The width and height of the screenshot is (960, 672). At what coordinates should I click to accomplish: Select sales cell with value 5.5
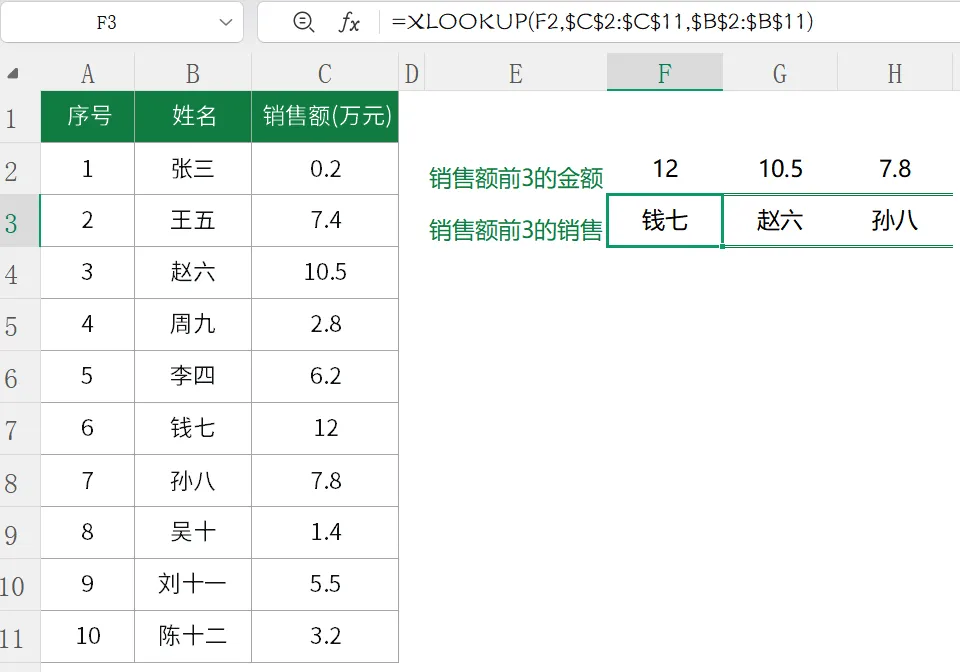pyautogui.click(x=325, y=584)
